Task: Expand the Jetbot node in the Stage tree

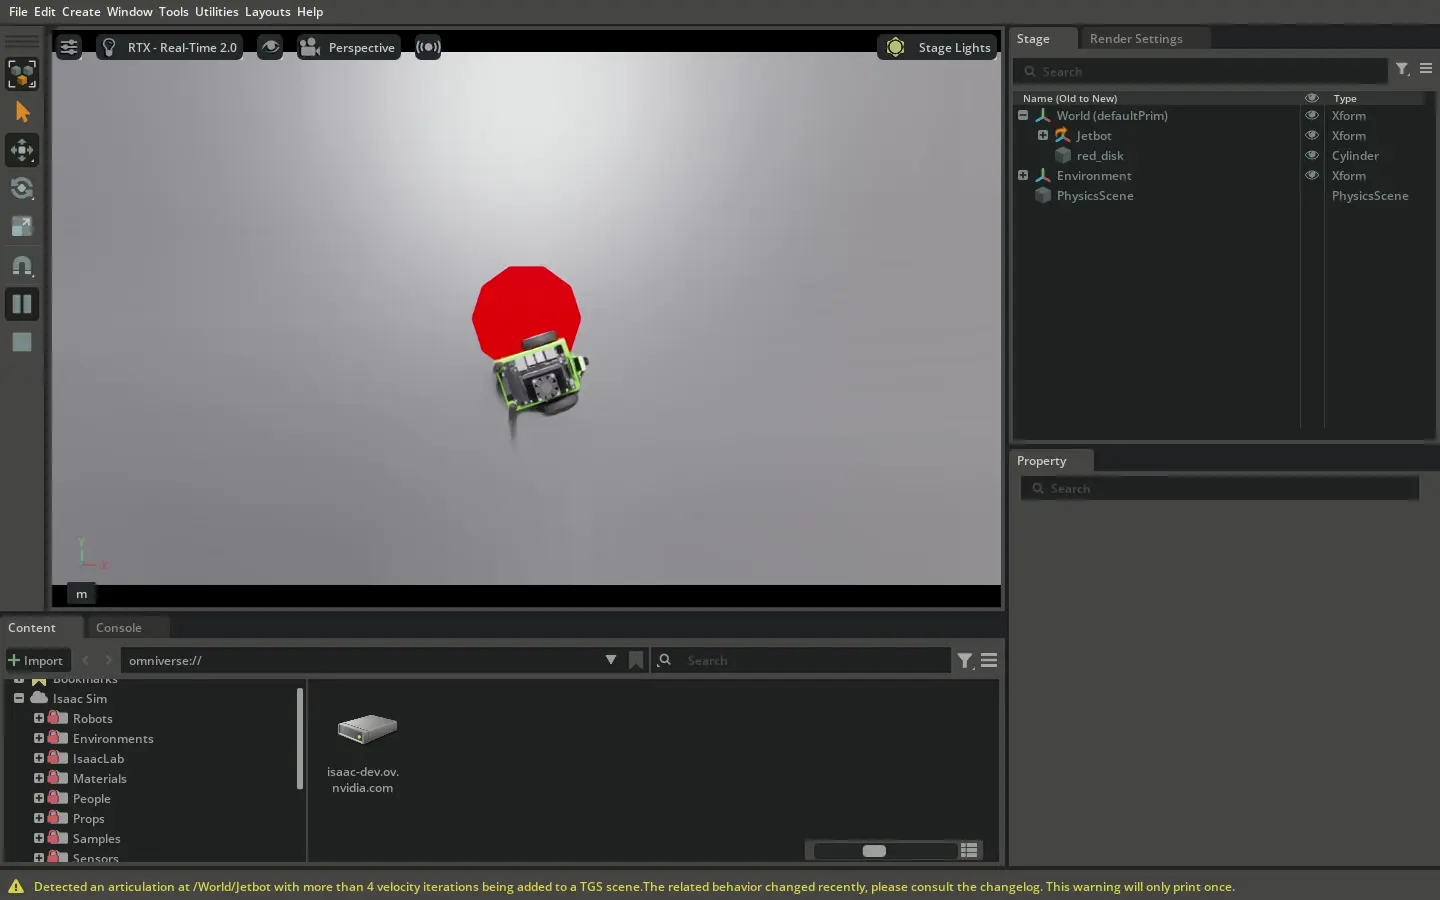Action: [1043, 136]
